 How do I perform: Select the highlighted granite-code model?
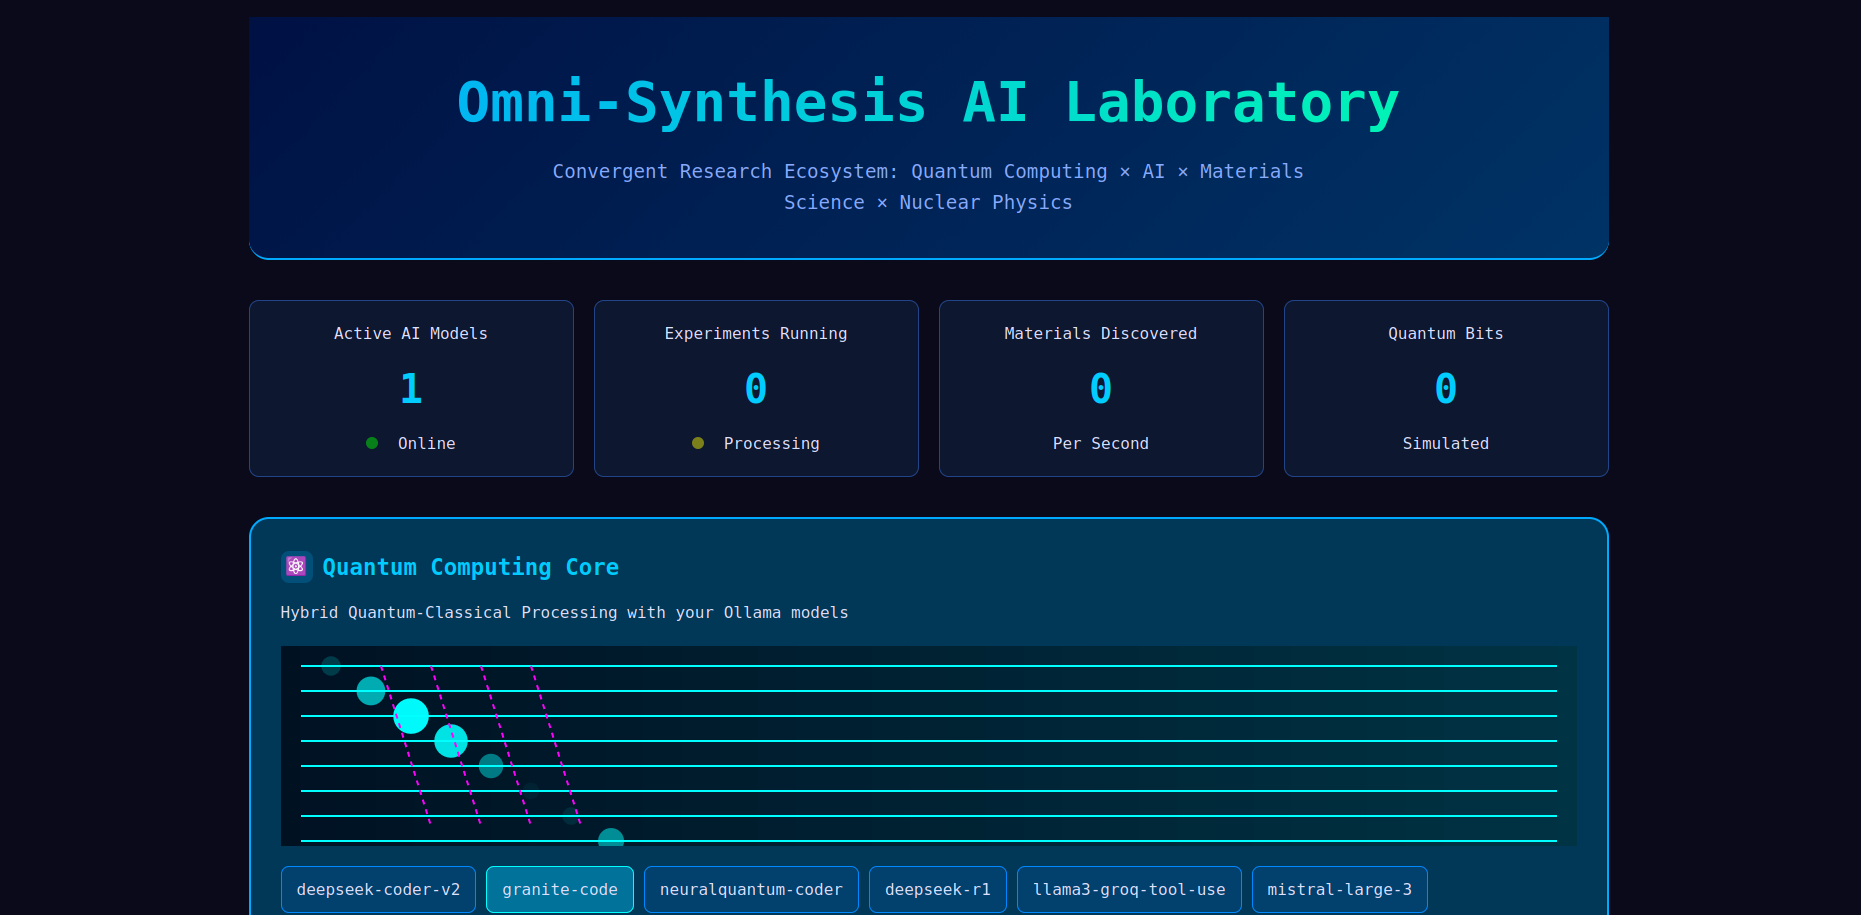(559, 889)
